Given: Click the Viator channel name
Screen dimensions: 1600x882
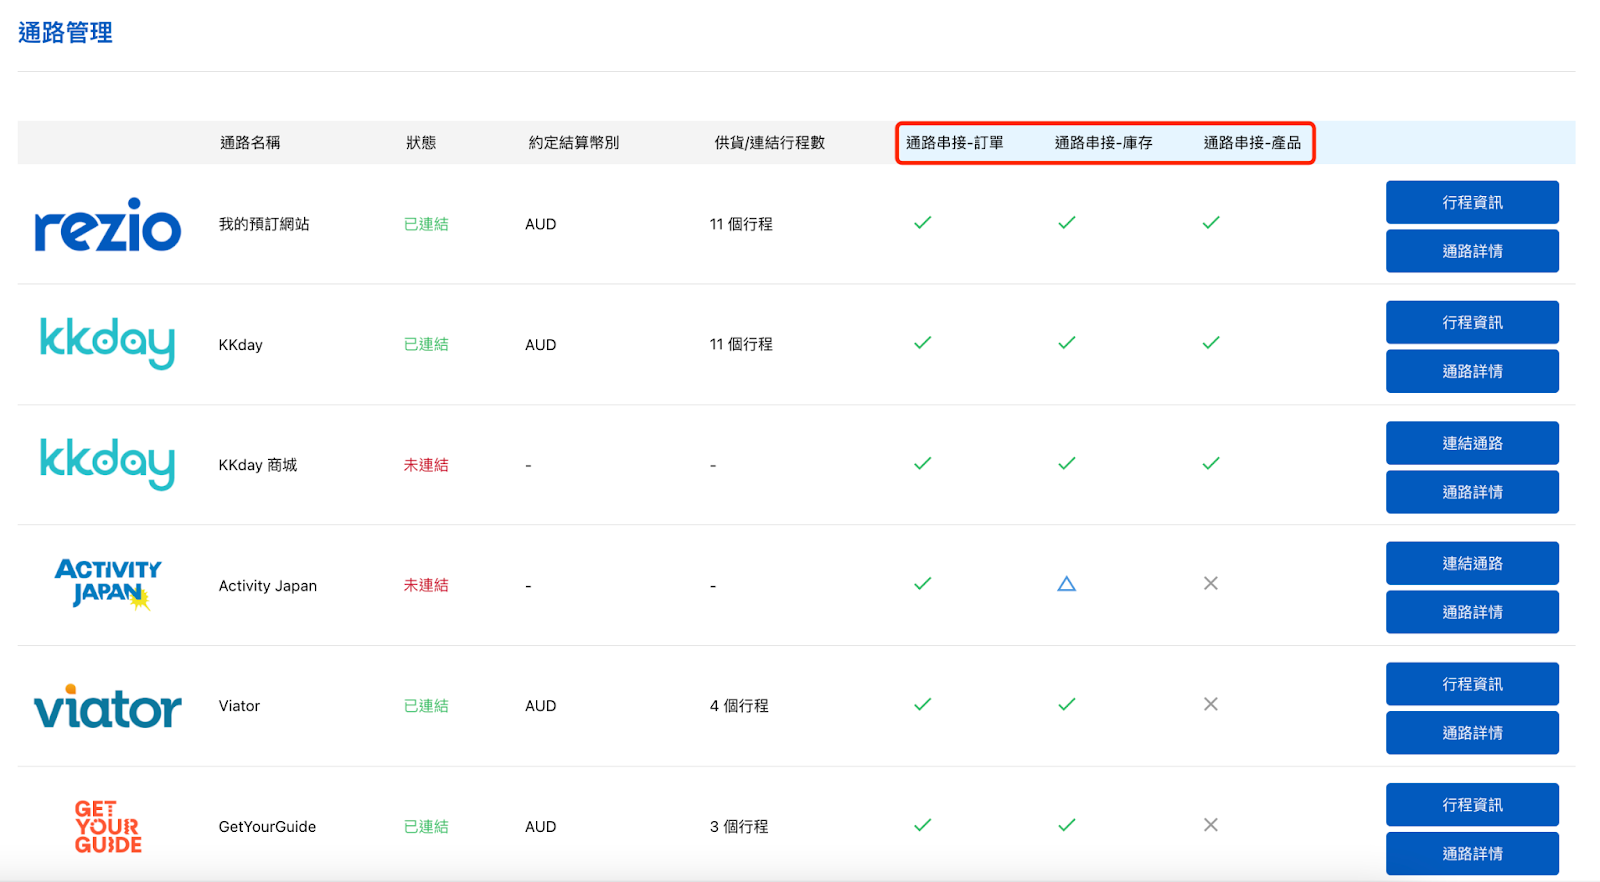Looking at the screenshot, I should (x=239, y=706).
